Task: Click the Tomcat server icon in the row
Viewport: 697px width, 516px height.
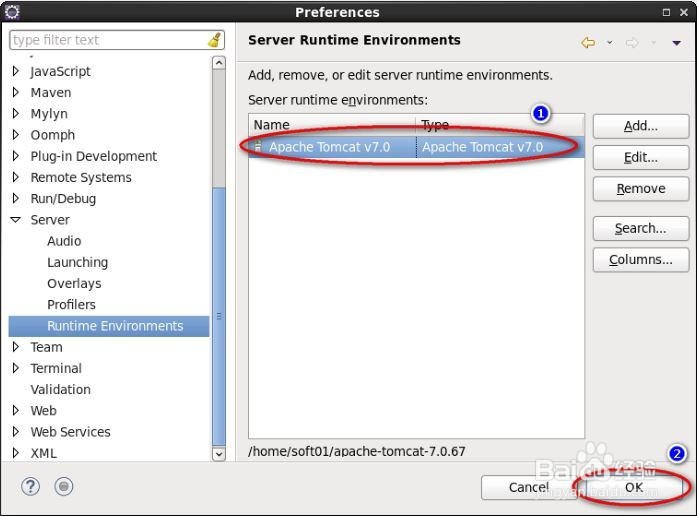Action: pyautogui.click(x=258, y=146)
